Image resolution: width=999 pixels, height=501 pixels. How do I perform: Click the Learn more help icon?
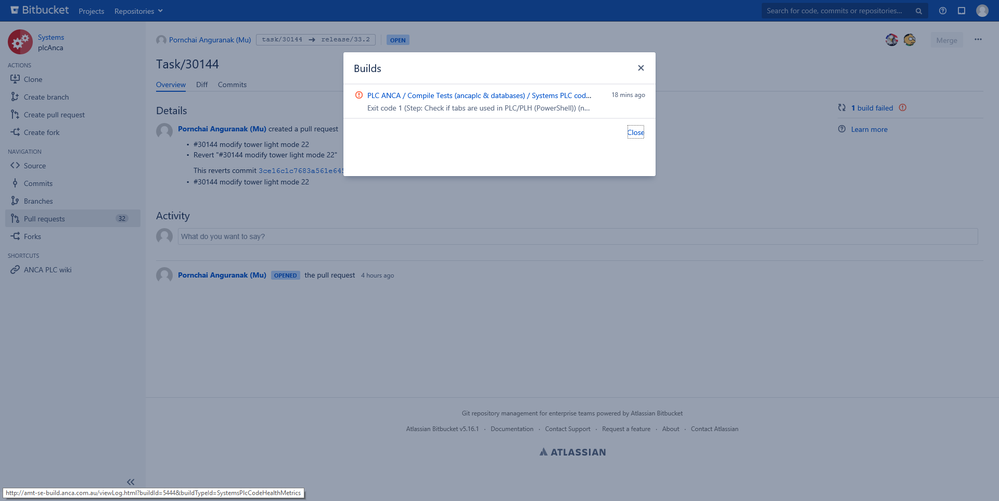click(842, 129)
